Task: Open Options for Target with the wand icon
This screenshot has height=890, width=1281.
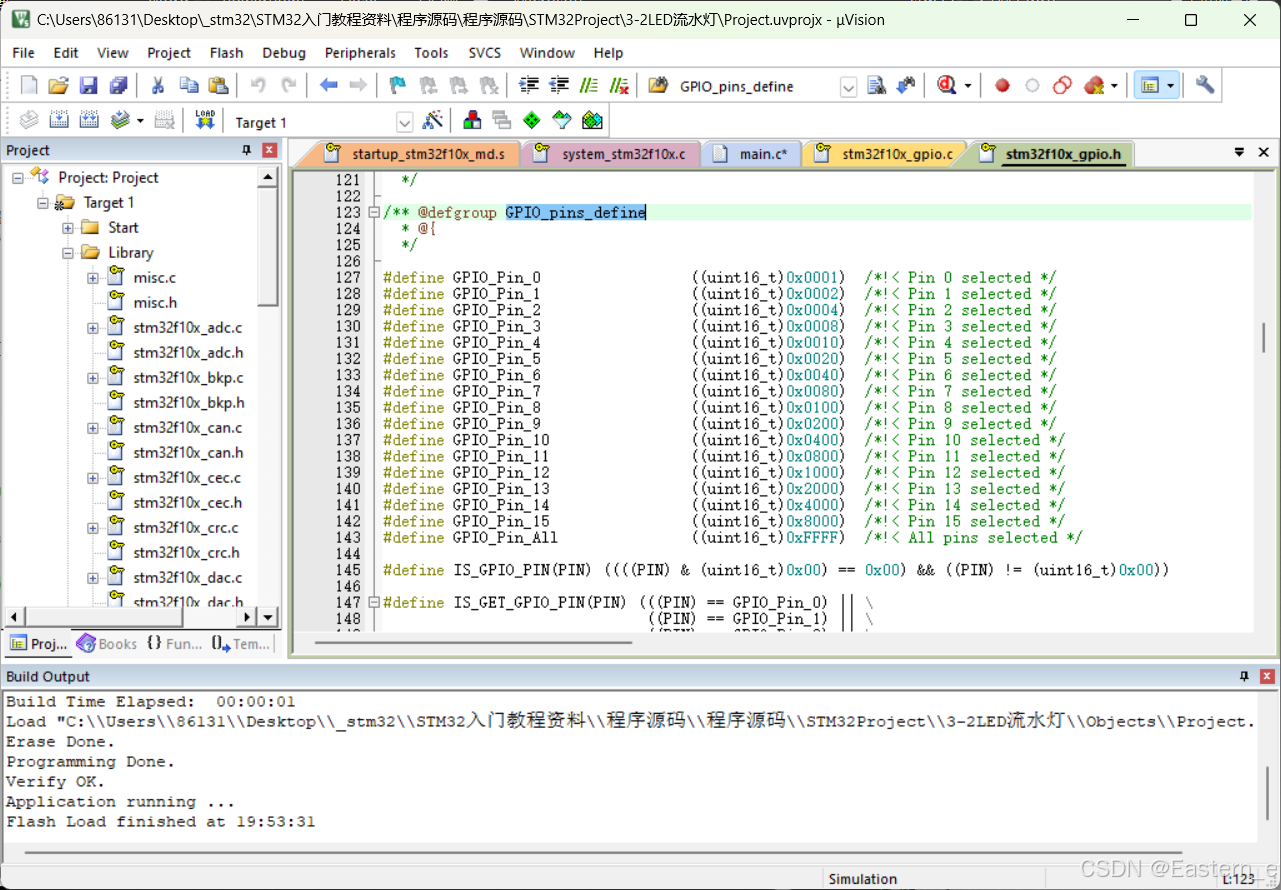Action: (x=433, y=119)
